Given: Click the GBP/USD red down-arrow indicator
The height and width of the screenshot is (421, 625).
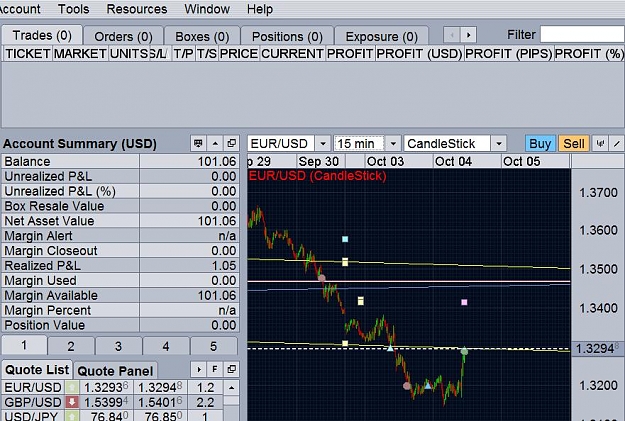Looking at the screenshot, I should (x=72, y=402).
